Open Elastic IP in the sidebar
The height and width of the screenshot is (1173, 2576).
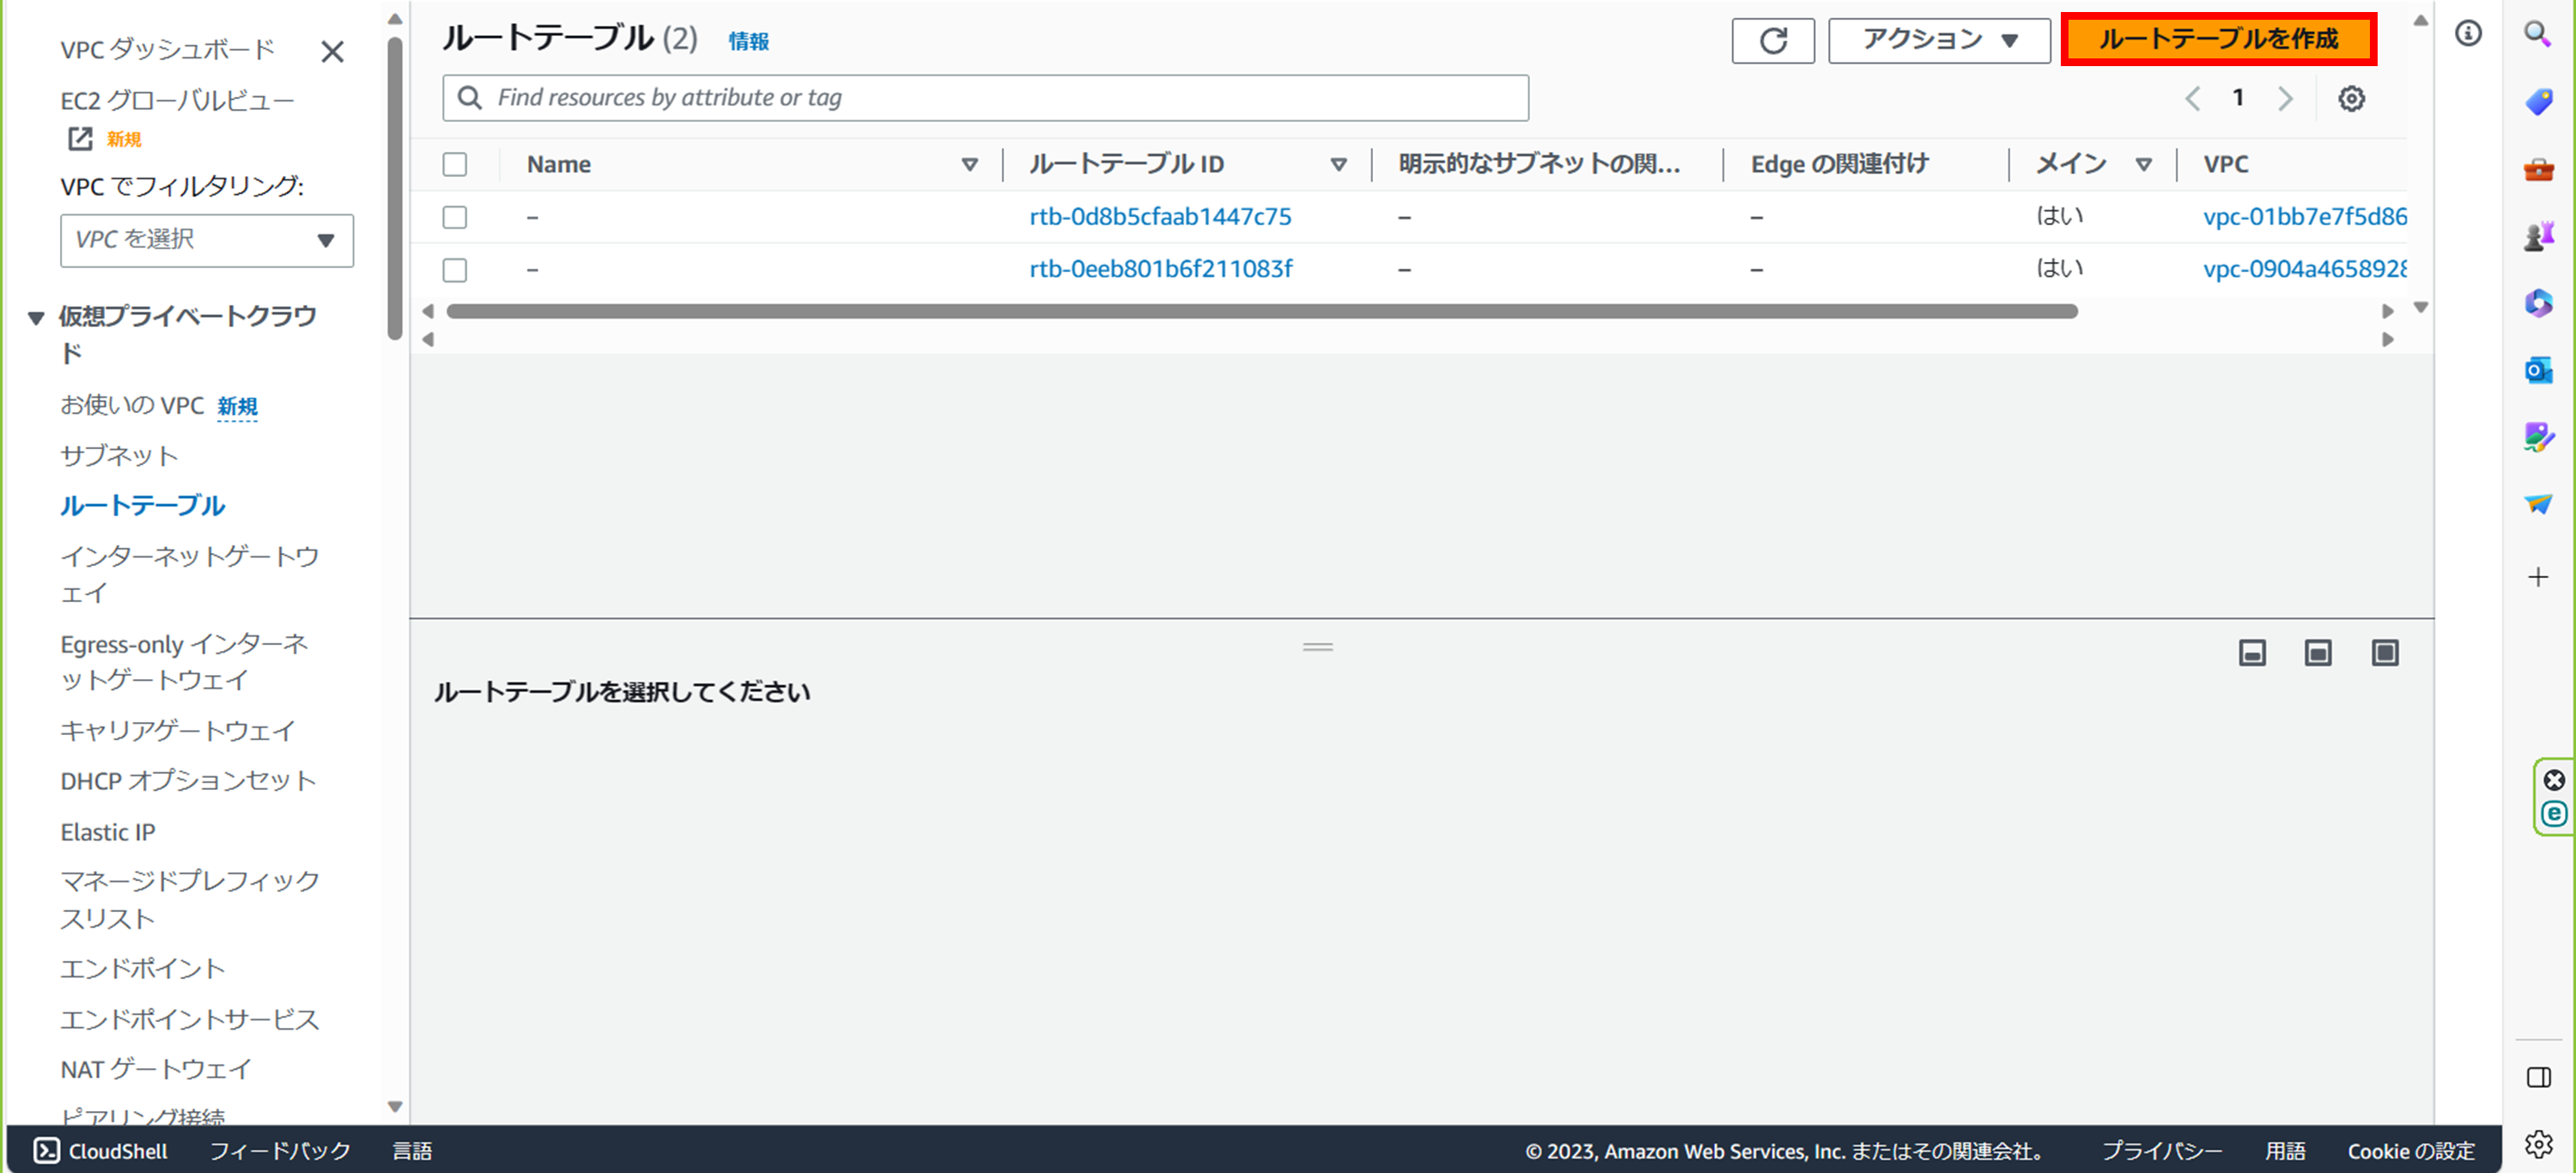click(x=108, y=832)
